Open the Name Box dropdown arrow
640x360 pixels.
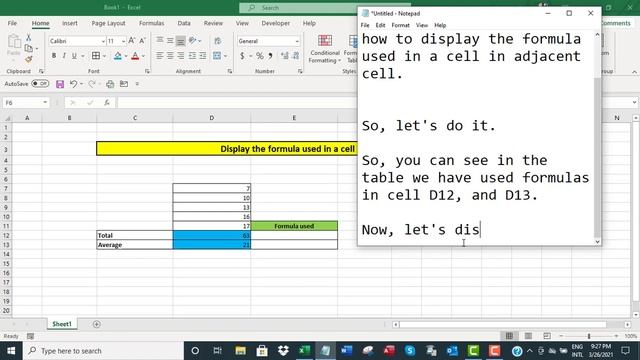tap(45, 102)
